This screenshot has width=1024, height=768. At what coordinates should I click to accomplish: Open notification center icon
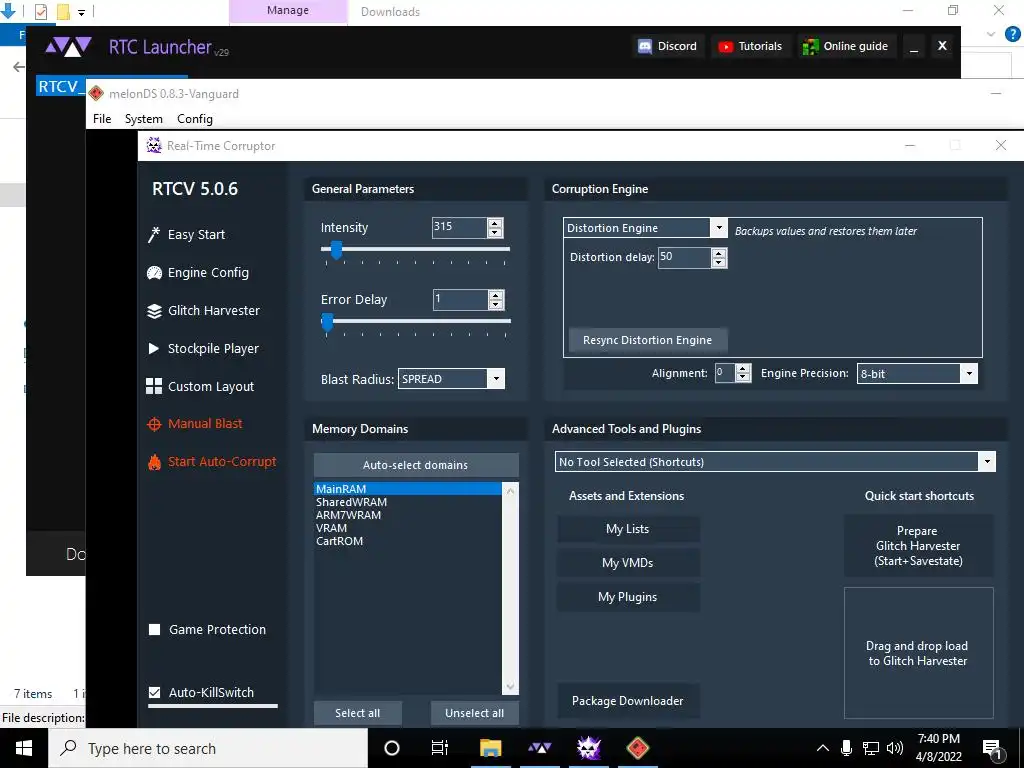point(993,749)
